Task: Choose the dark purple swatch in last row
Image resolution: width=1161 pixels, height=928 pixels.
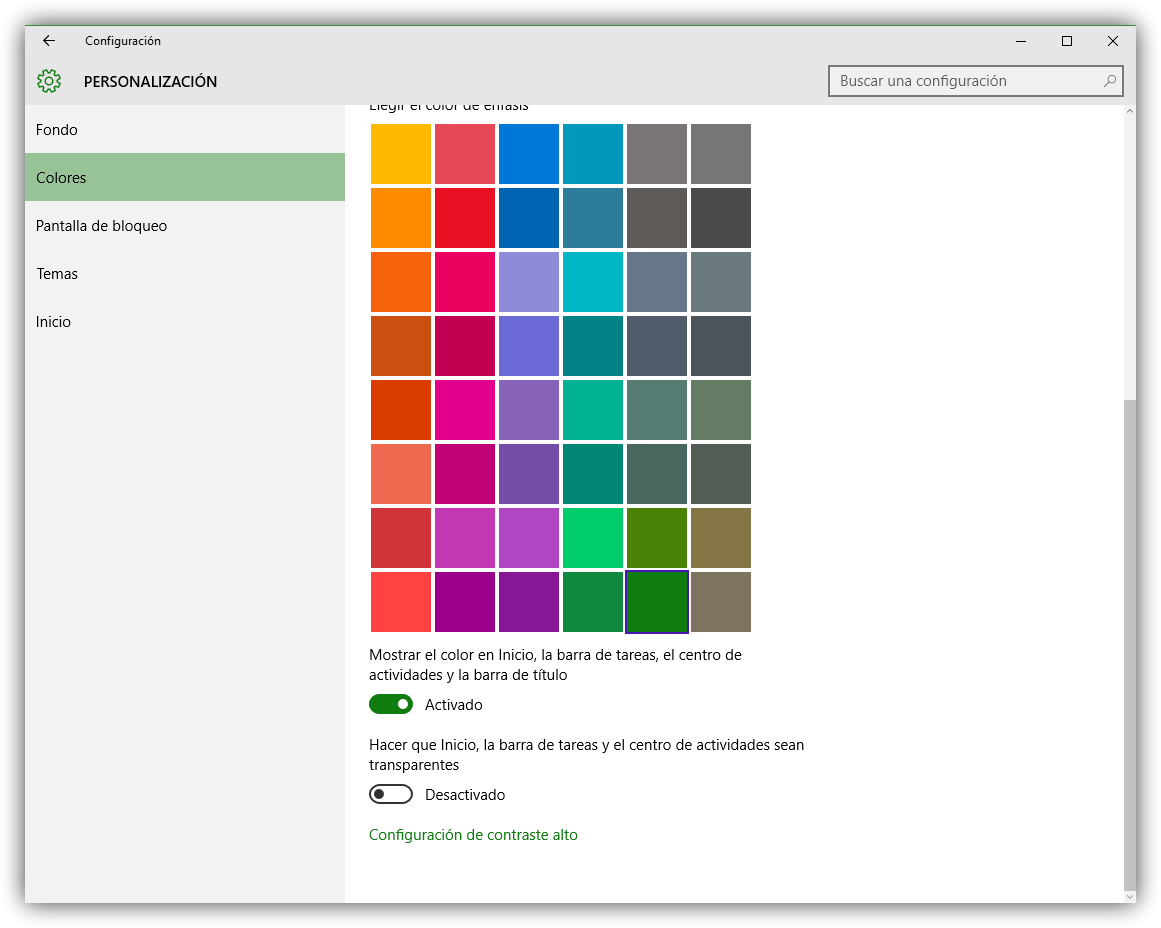Action: click(529, 602)
